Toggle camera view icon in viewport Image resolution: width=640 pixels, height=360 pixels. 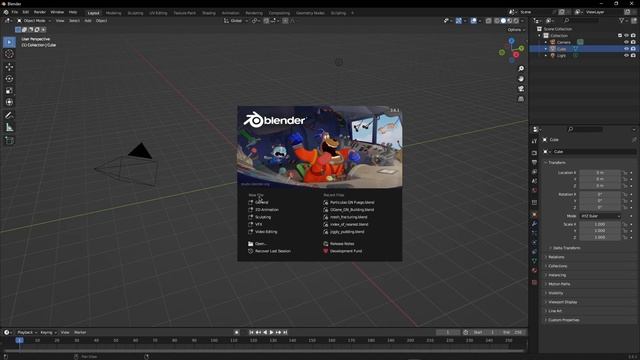(521, 89)
